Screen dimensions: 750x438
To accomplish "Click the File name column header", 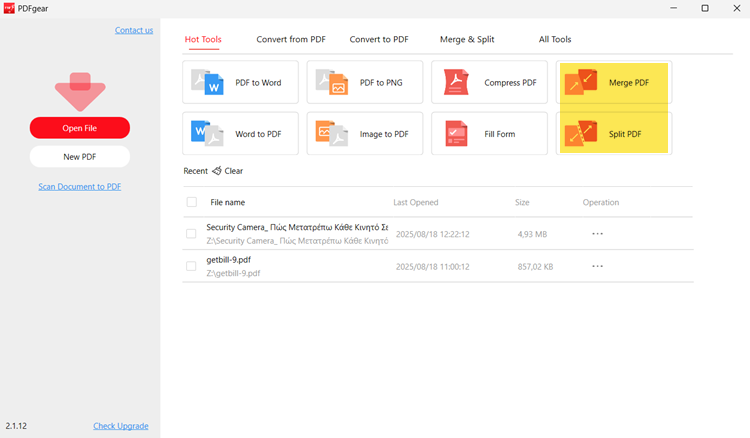I will point(228,202).
